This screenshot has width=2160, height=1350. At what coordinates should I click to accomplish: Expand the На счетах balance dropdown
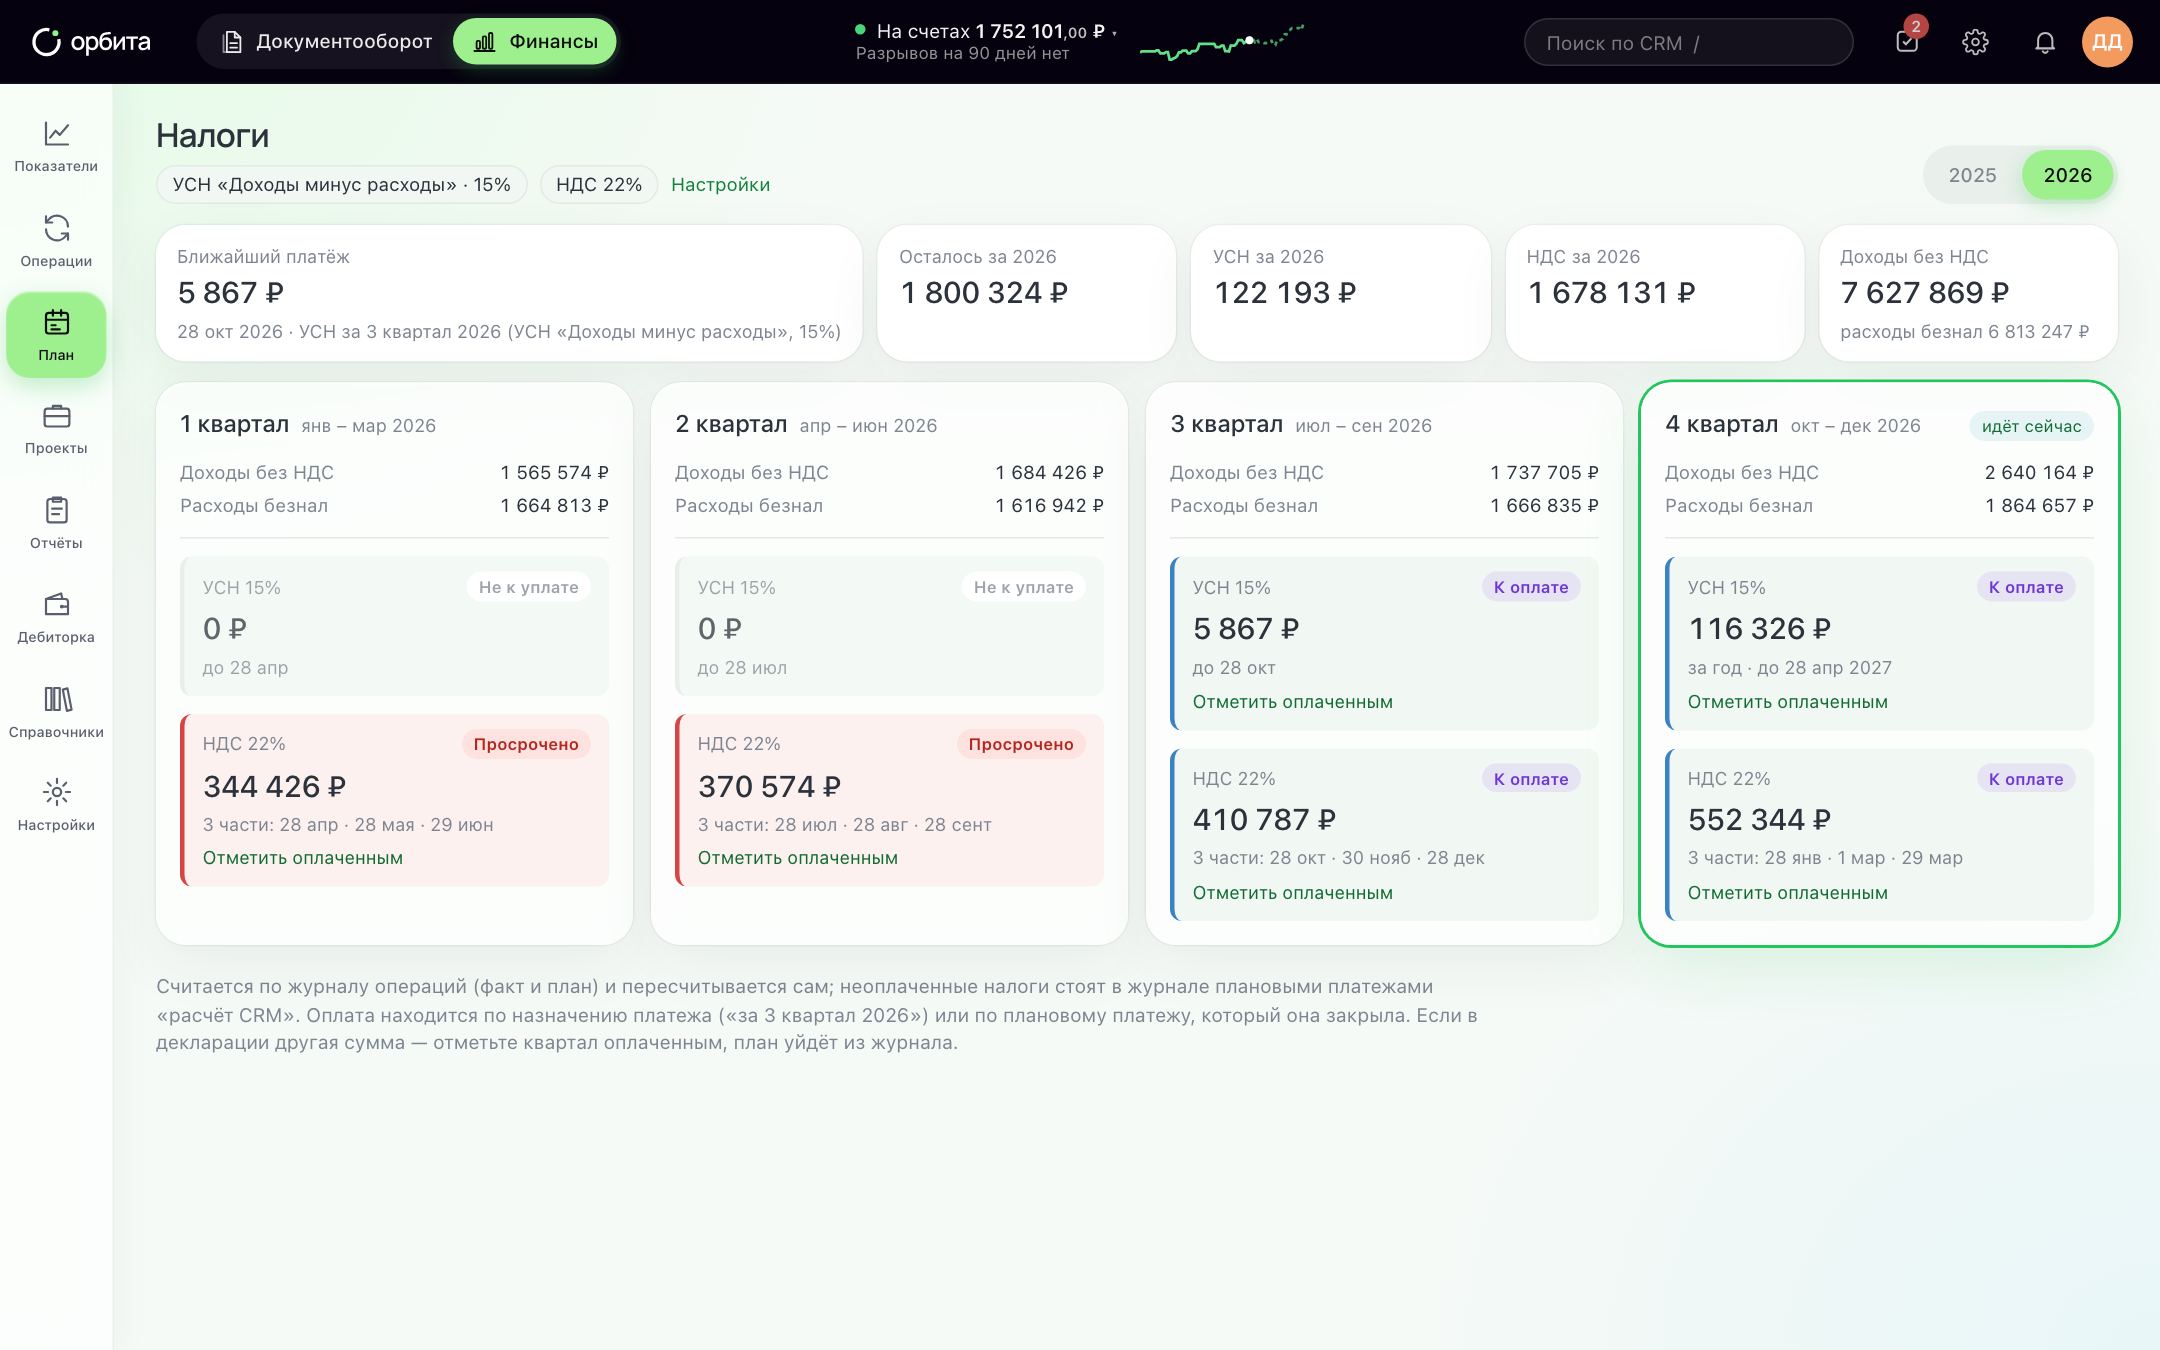pyautogui.click(x=985, y=31)
